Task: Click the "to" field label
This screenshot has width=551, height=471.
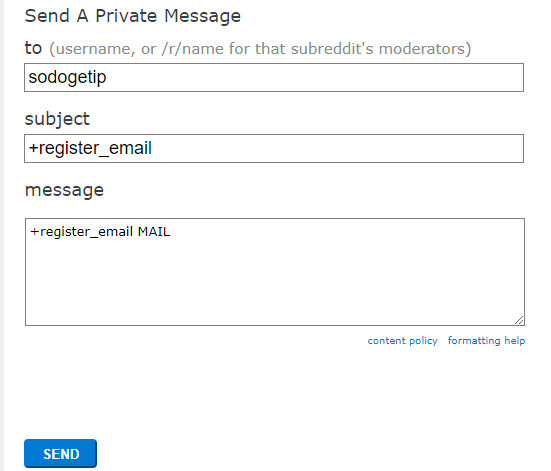Action: tap(33, 48)
